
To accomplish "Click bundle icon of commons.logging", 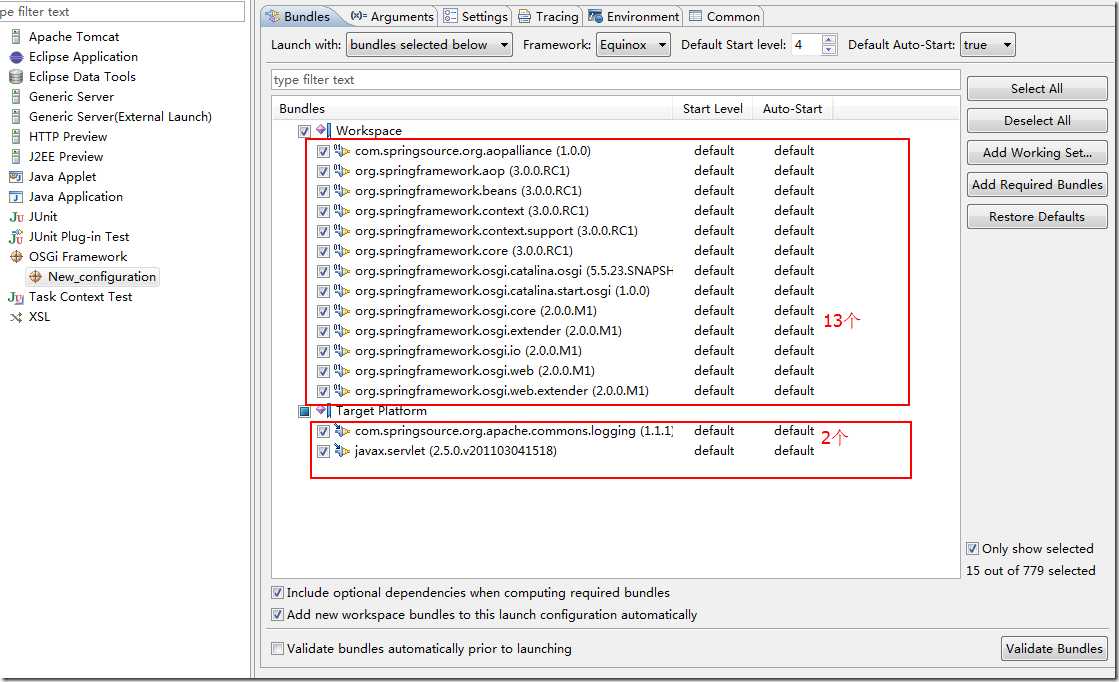I will pos(342,430).
